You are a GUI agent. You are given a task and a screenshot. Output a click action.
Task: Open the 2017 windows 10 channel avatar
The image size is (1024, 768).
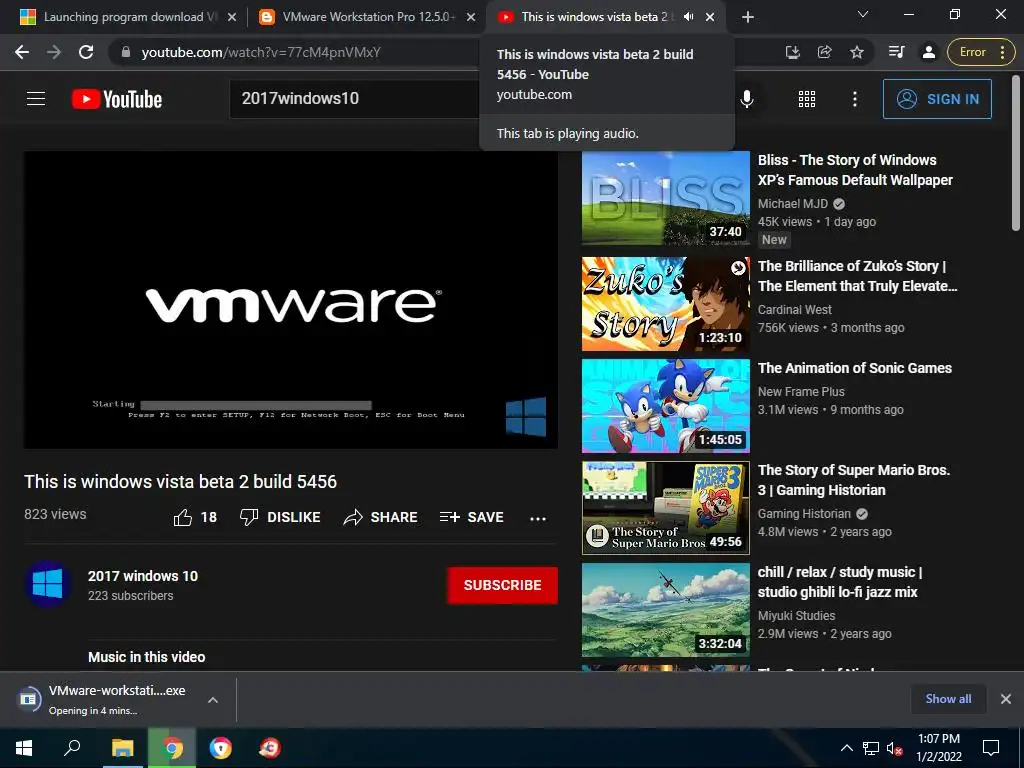[x=48, y=584]
